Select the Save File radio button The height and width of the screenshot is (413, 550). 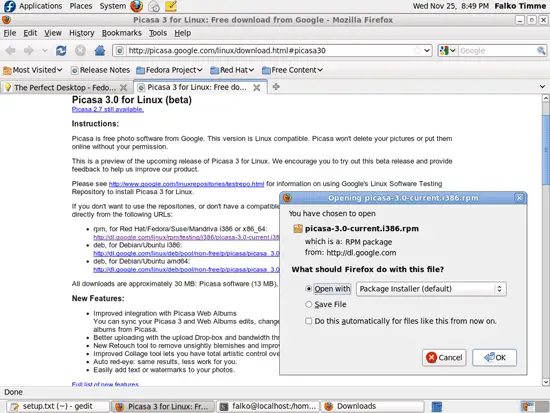click(308, 304)
